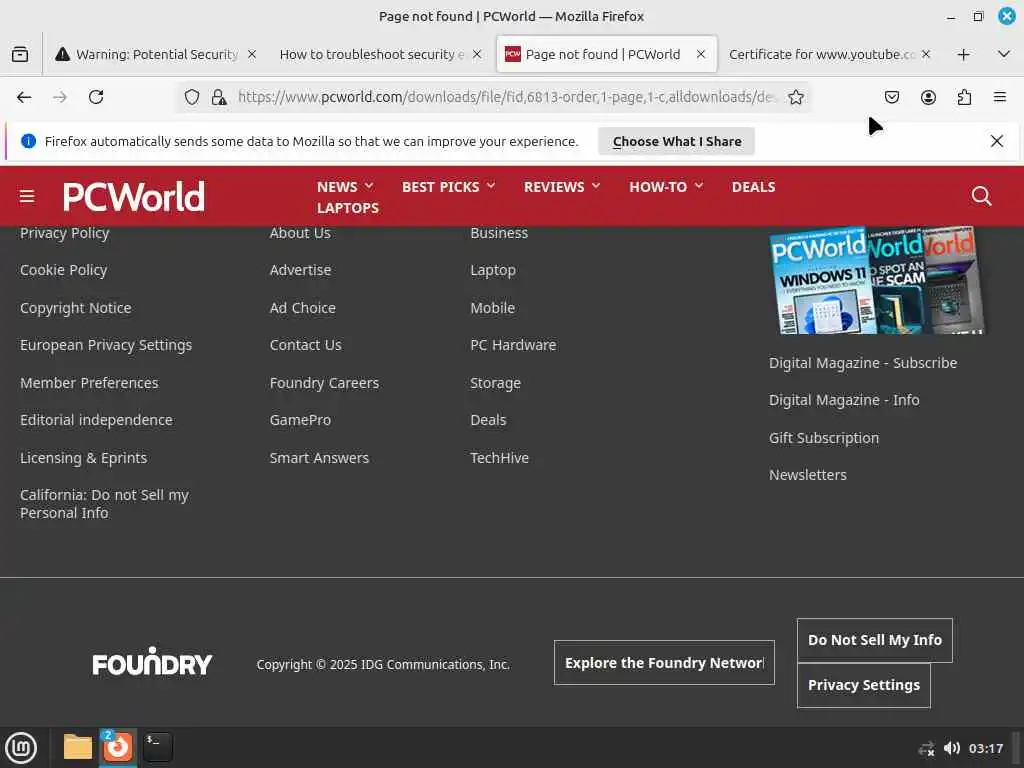
Task: Click the Foundry logo in the footer
Action: [152, 662]
